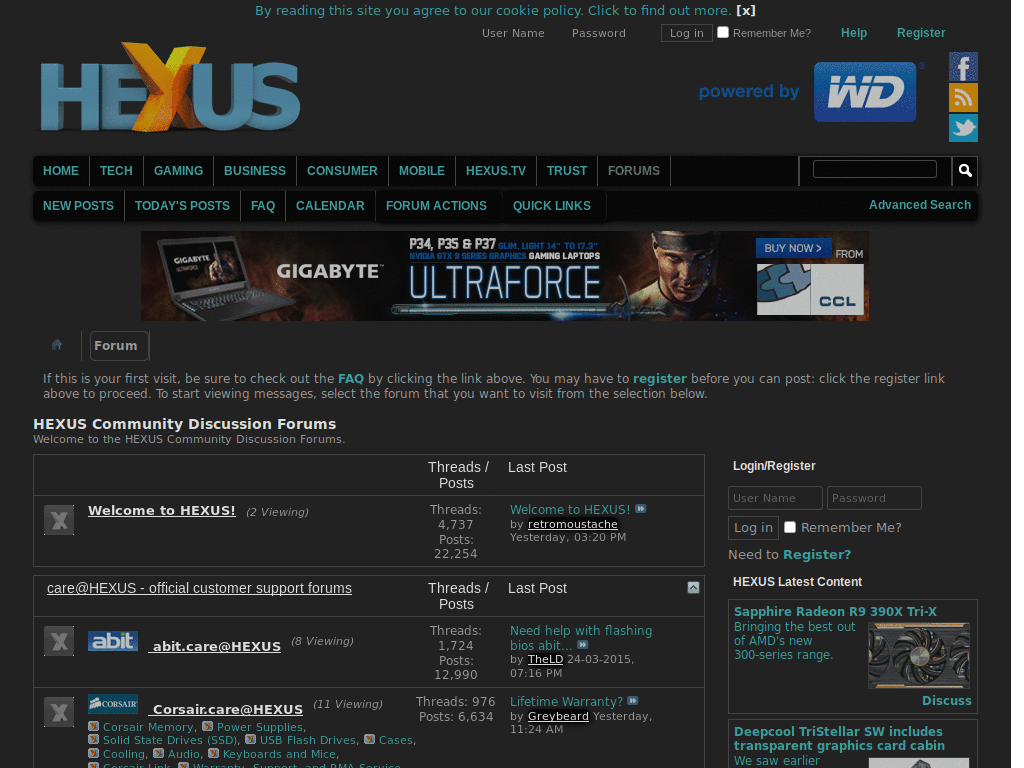1024x768 pixels.
Task: Open the TECH navigation item
Action: 118,173
